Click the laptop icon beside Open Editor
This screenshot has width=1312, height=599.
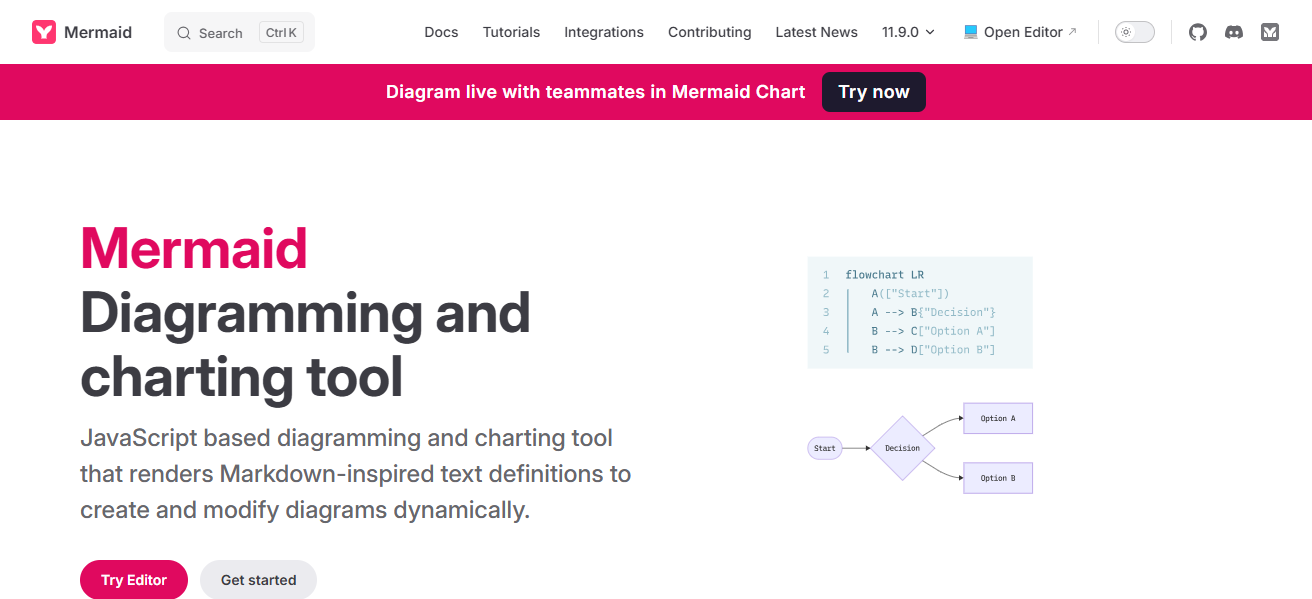[x=971, y=32]
